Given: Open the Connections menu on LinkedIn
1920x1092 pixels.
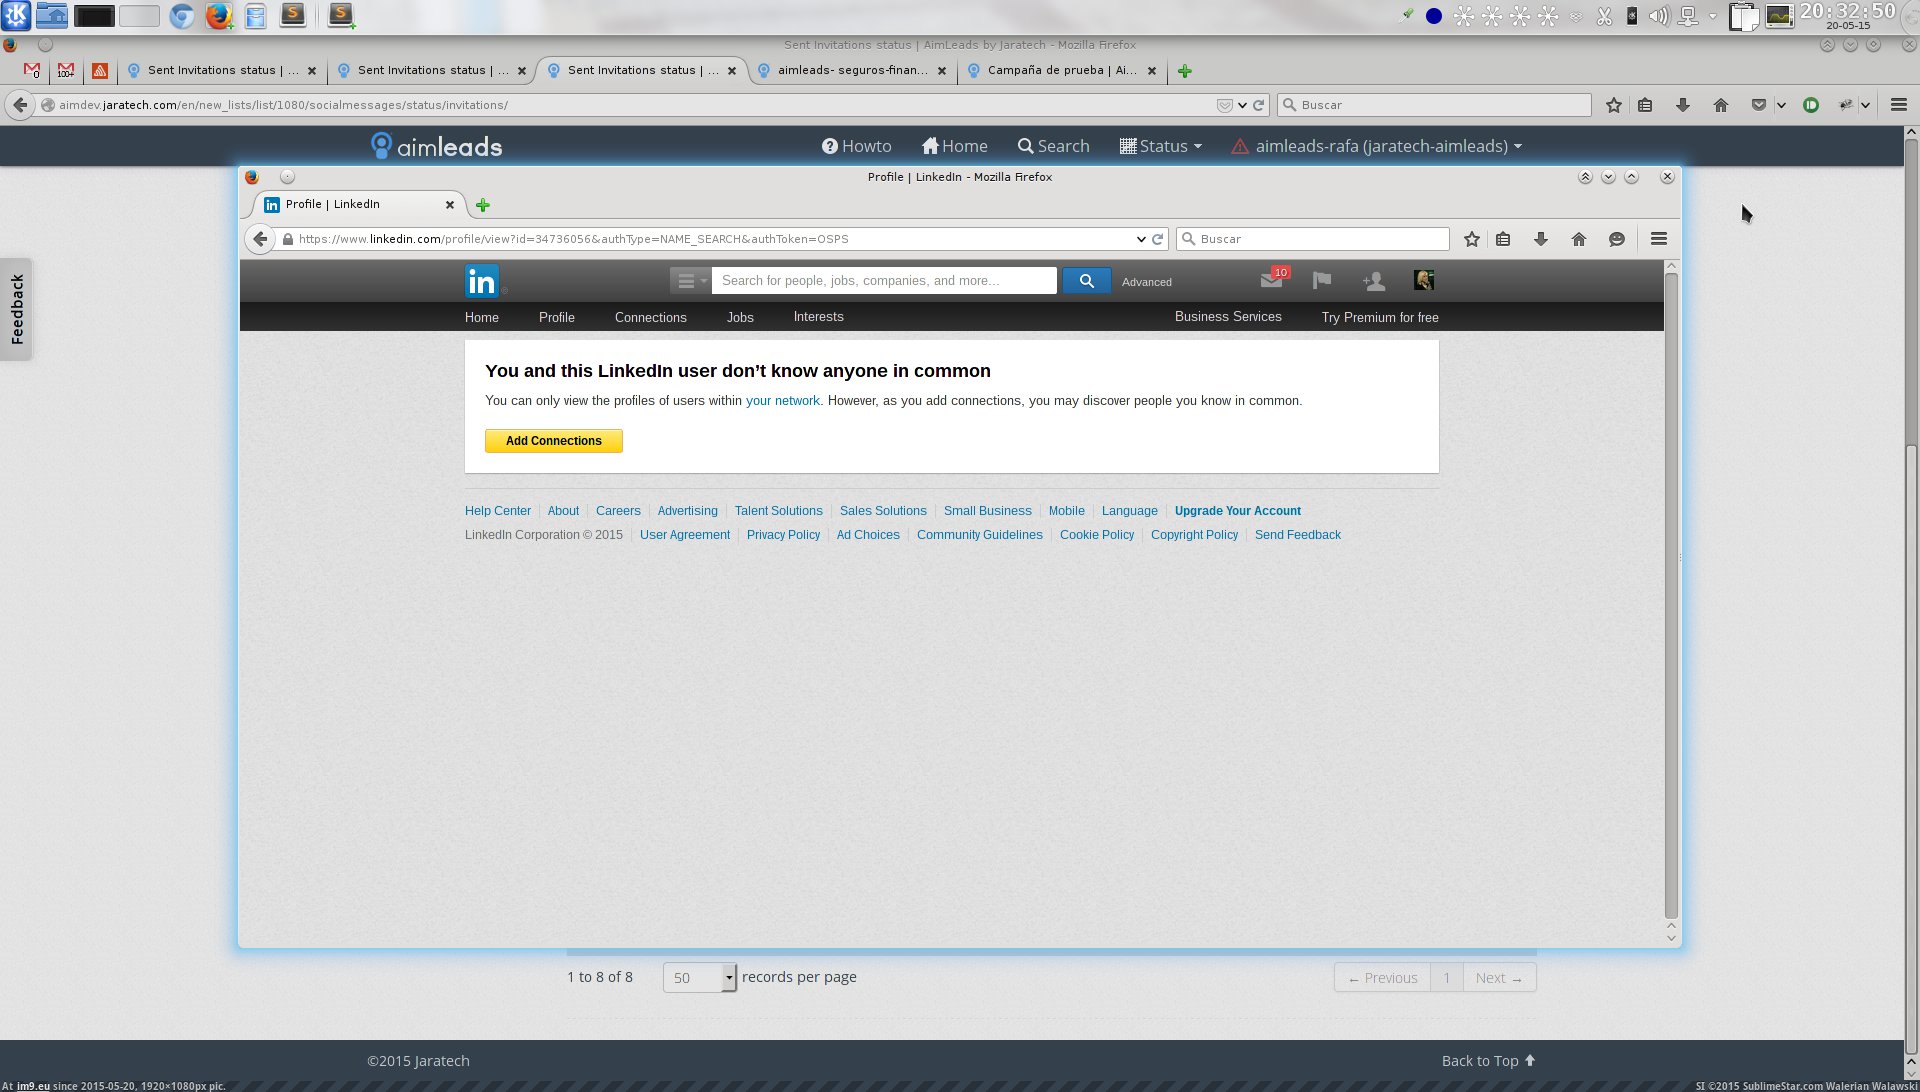Looking at the screenshot, I should coord(650,317).
